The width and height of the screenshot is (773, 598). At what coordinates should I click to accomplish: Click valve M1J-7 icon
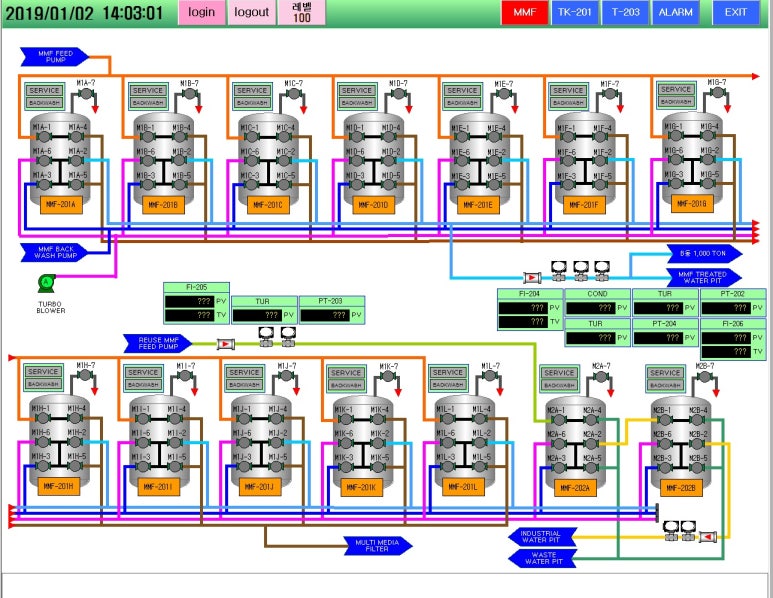point(286,376)
